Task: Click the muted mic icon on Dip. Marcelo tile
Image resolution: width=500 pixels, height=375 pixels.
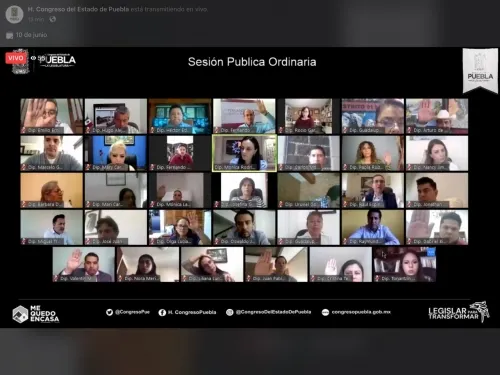Action: point(24,167)
